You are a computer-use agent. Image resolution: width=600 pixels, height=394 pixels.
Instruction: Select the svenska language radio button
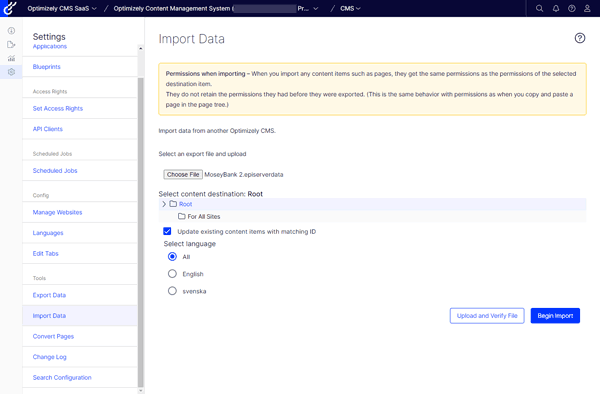pos(172,291)
